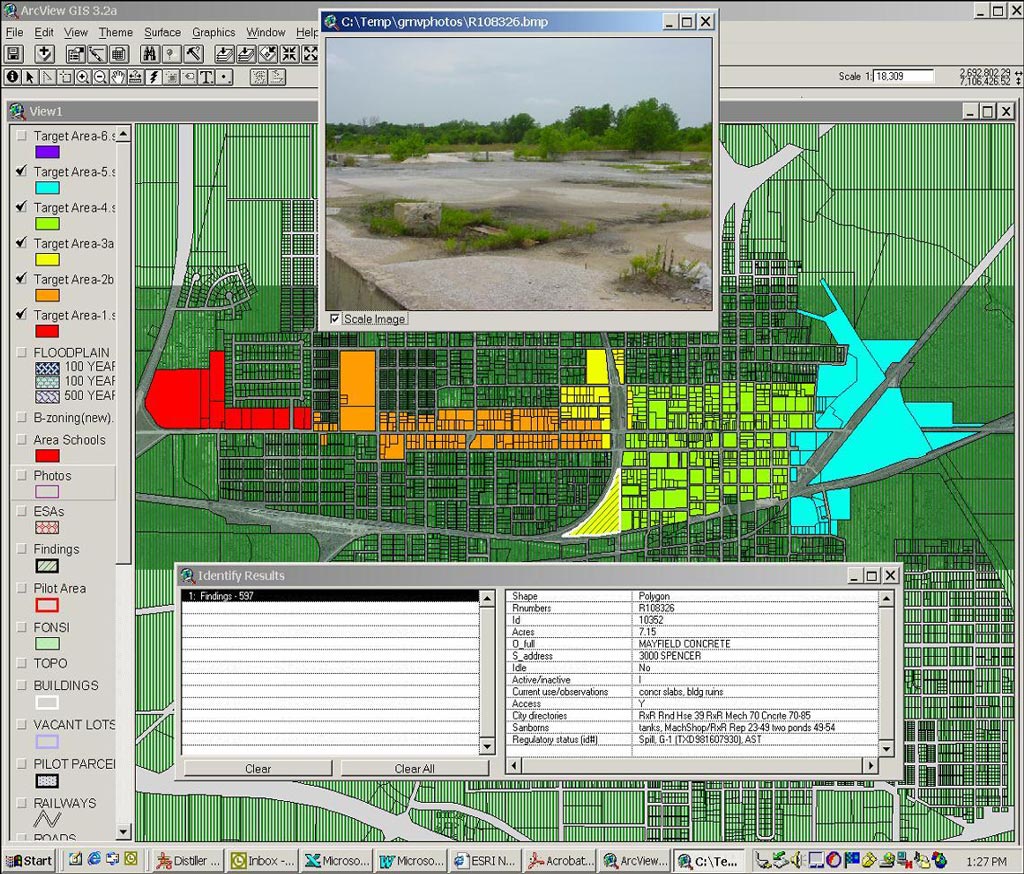Select the Select Feature tool

click(65, 77)
